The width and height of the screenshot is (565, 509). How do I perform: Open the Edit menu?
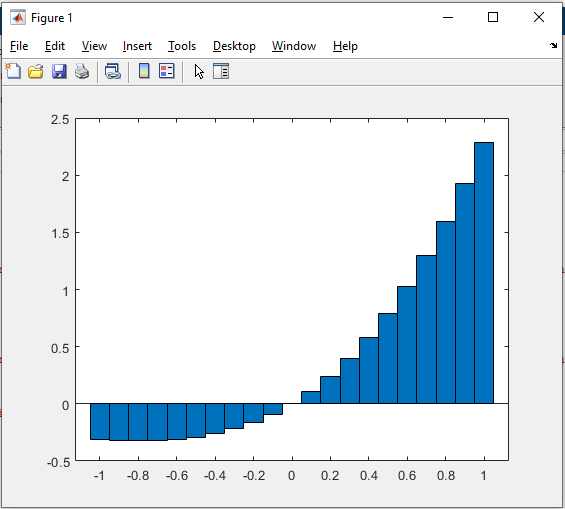point(55,46)
